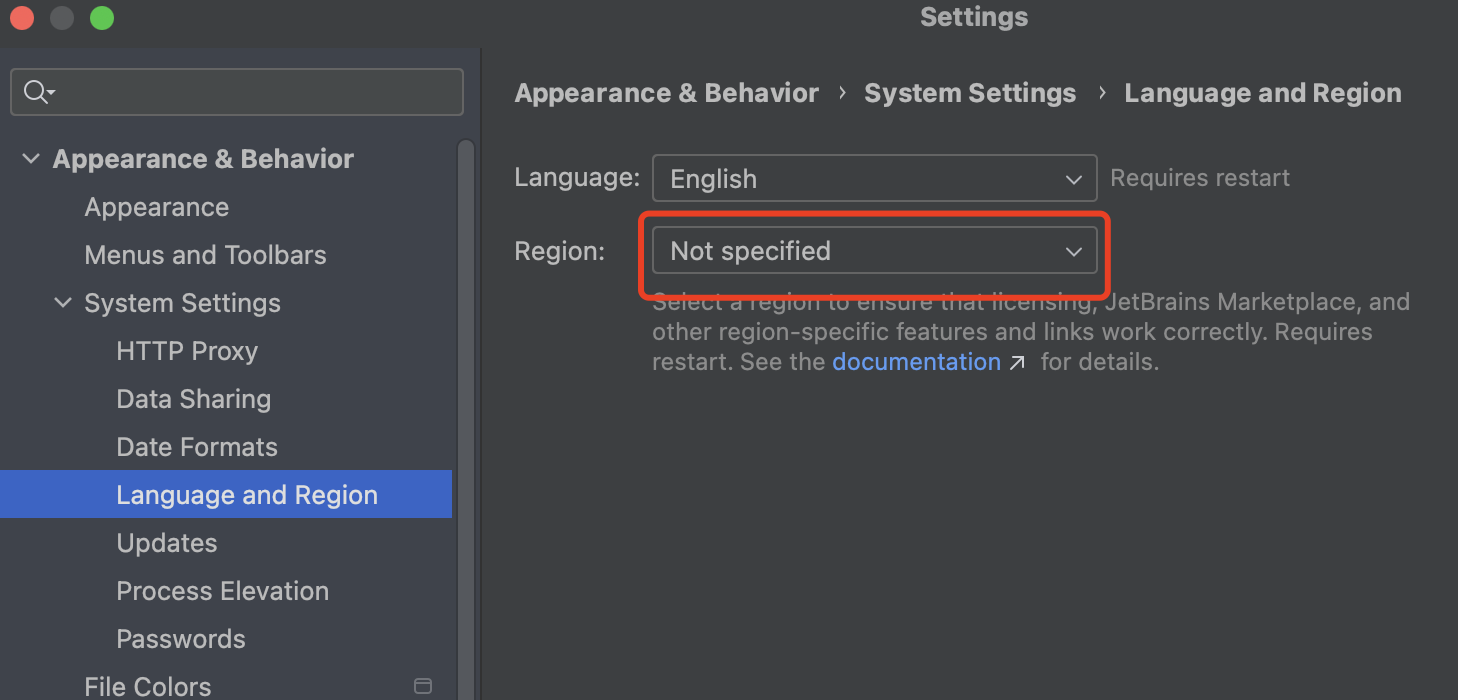Viewport: 1458px width, 700px height.
Task: Click System Settings breadcrumb
Action: coord(970,93)
